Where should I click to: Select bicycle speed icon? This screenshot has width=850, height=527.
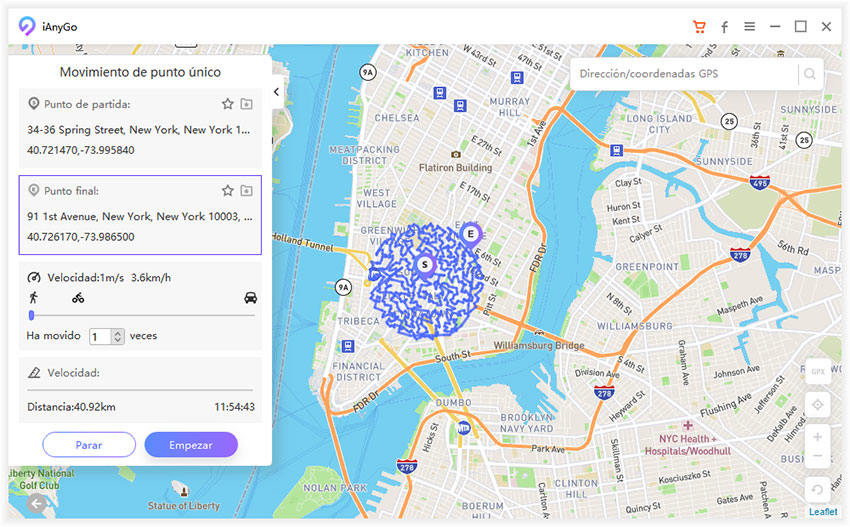[x=78, y=298]
